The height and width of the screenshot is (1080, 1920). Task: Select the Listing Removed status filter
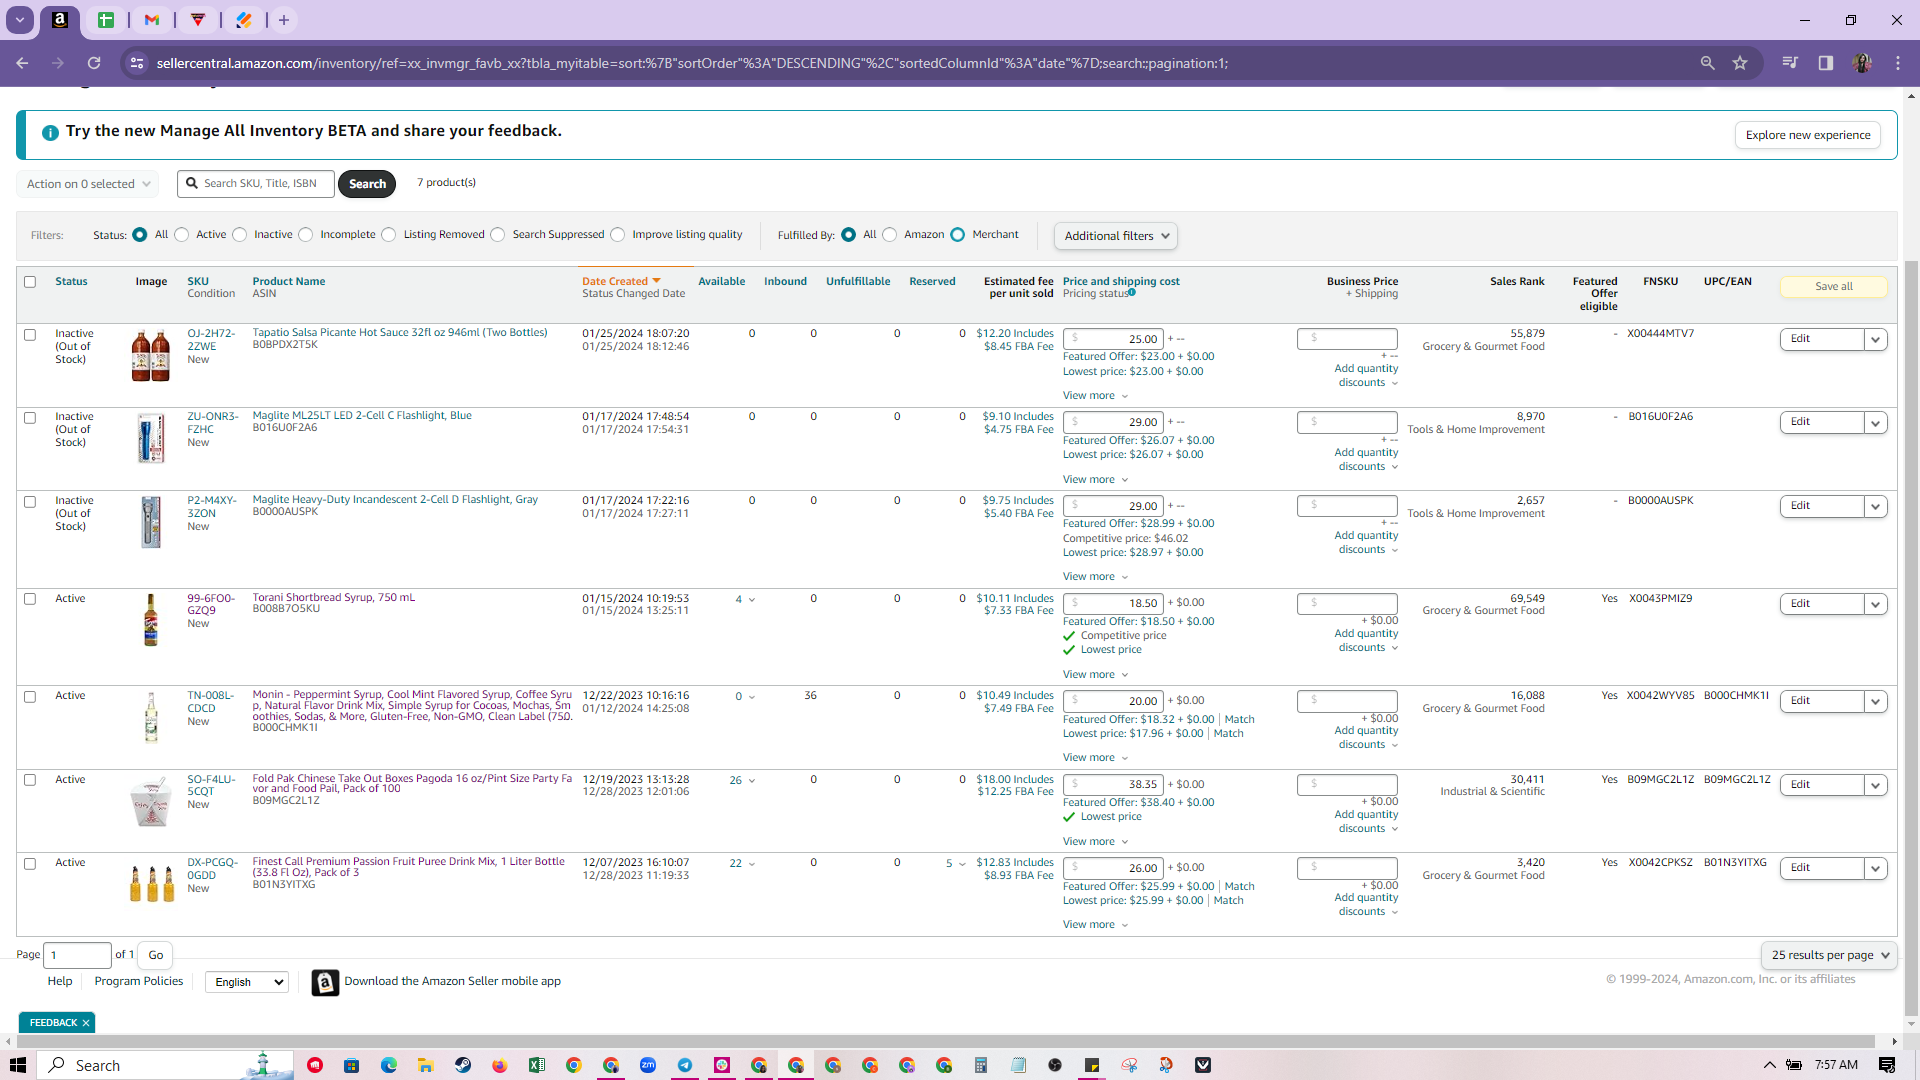point(389,235)
